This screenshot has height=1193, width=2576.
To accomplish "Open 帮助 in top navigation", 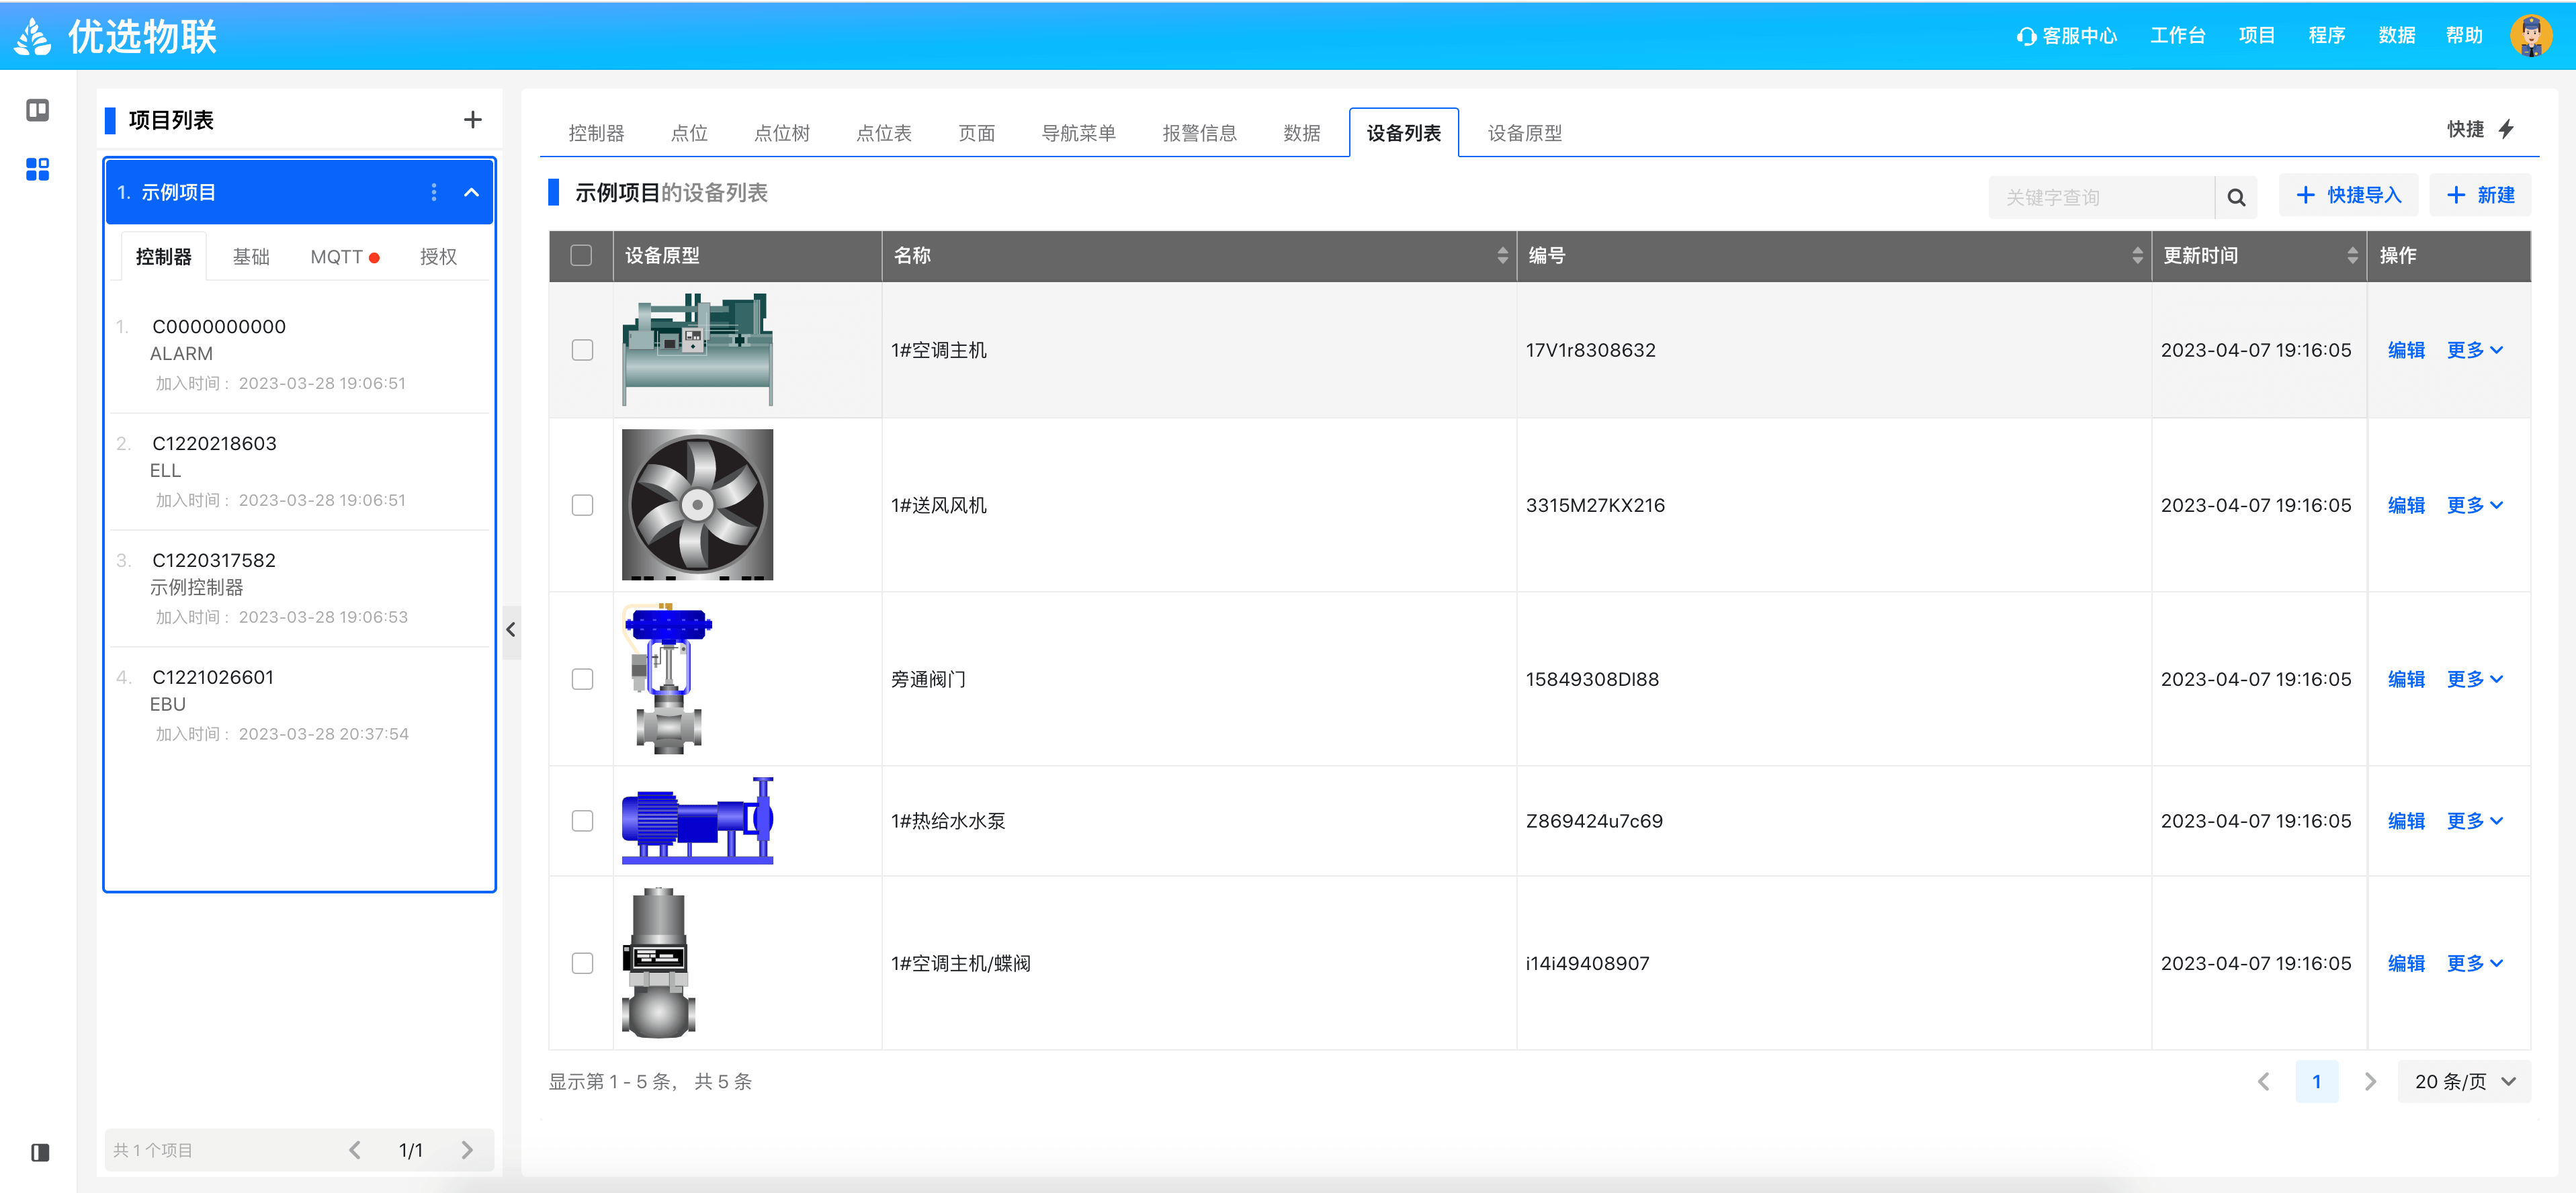I will point(2464,36).
